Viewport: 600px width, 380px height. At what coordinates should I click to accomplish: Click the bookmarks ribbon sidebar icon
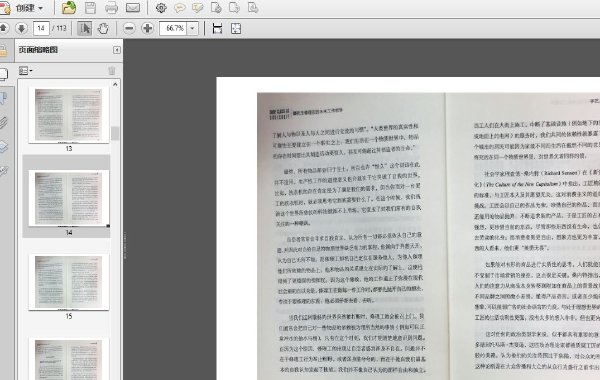[3, 98]
